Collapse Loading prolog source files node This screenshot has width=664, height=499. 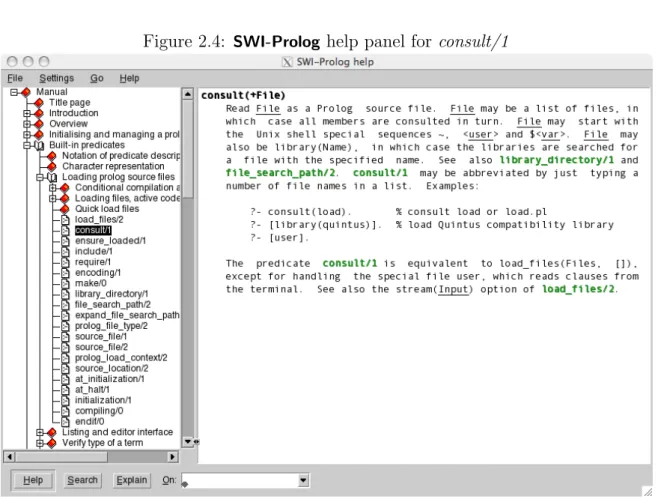tap(40, 177)
